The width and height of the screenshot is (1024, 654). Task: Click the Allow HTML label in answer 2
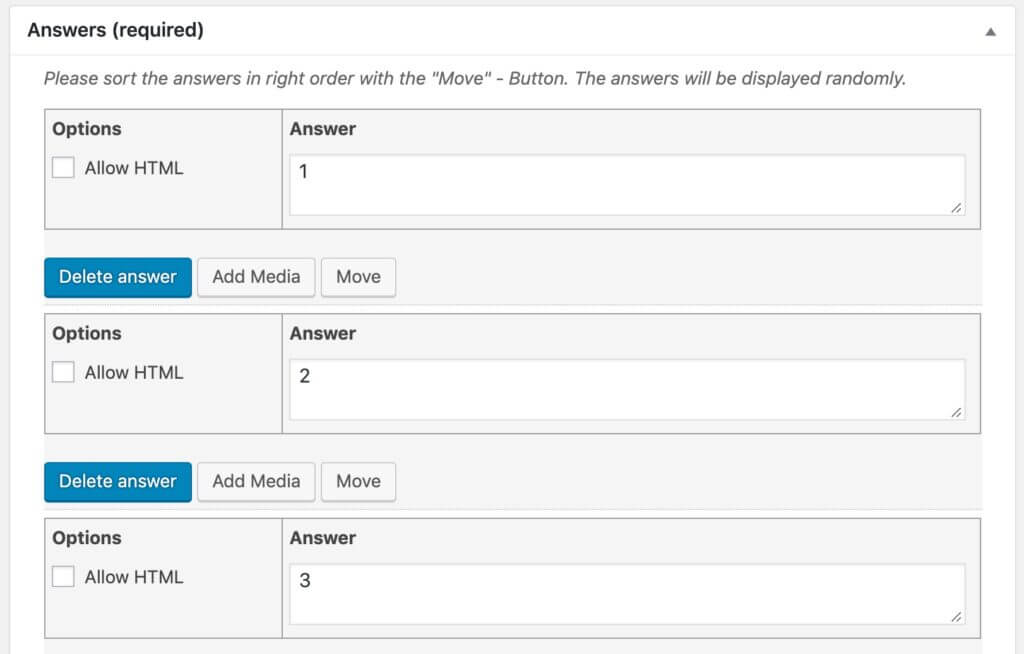pyautogui.click(x=134, y=372)
